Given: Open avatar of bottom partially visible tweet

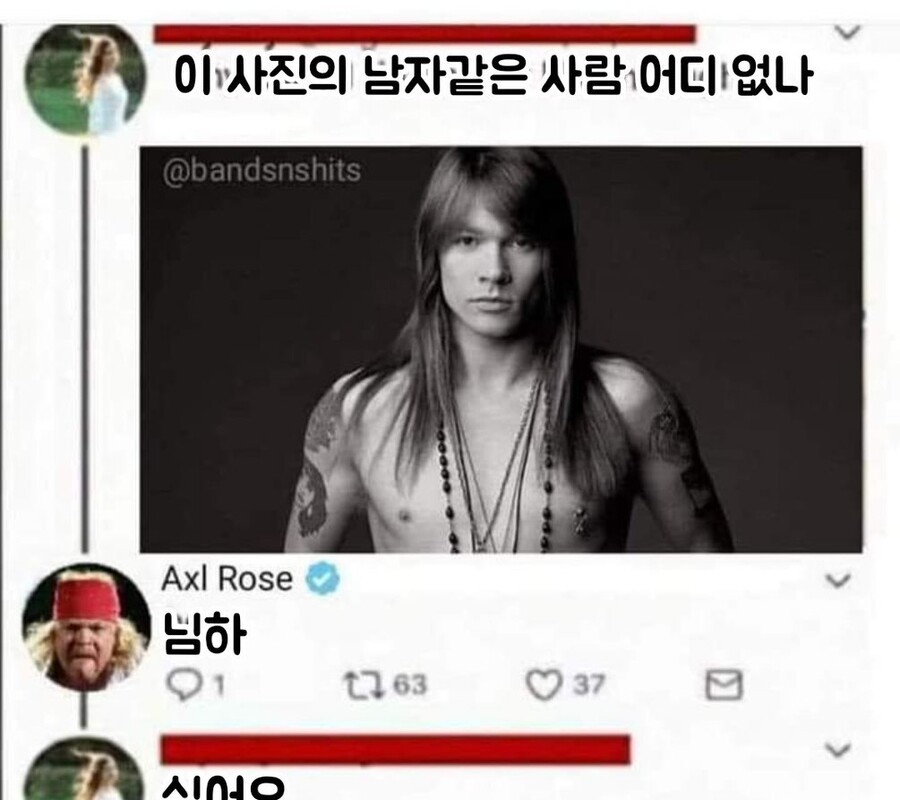Looking at the screenshot, I should coord(85,769).
